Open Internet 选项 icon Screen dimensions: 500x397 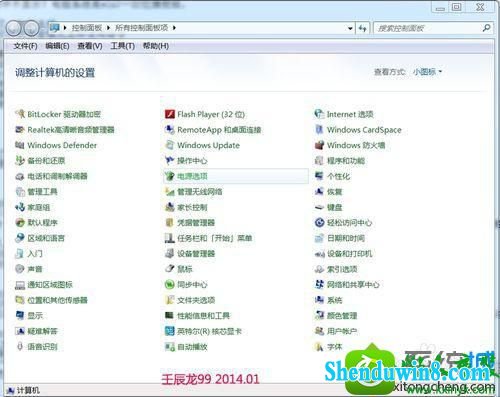[319, 114]
